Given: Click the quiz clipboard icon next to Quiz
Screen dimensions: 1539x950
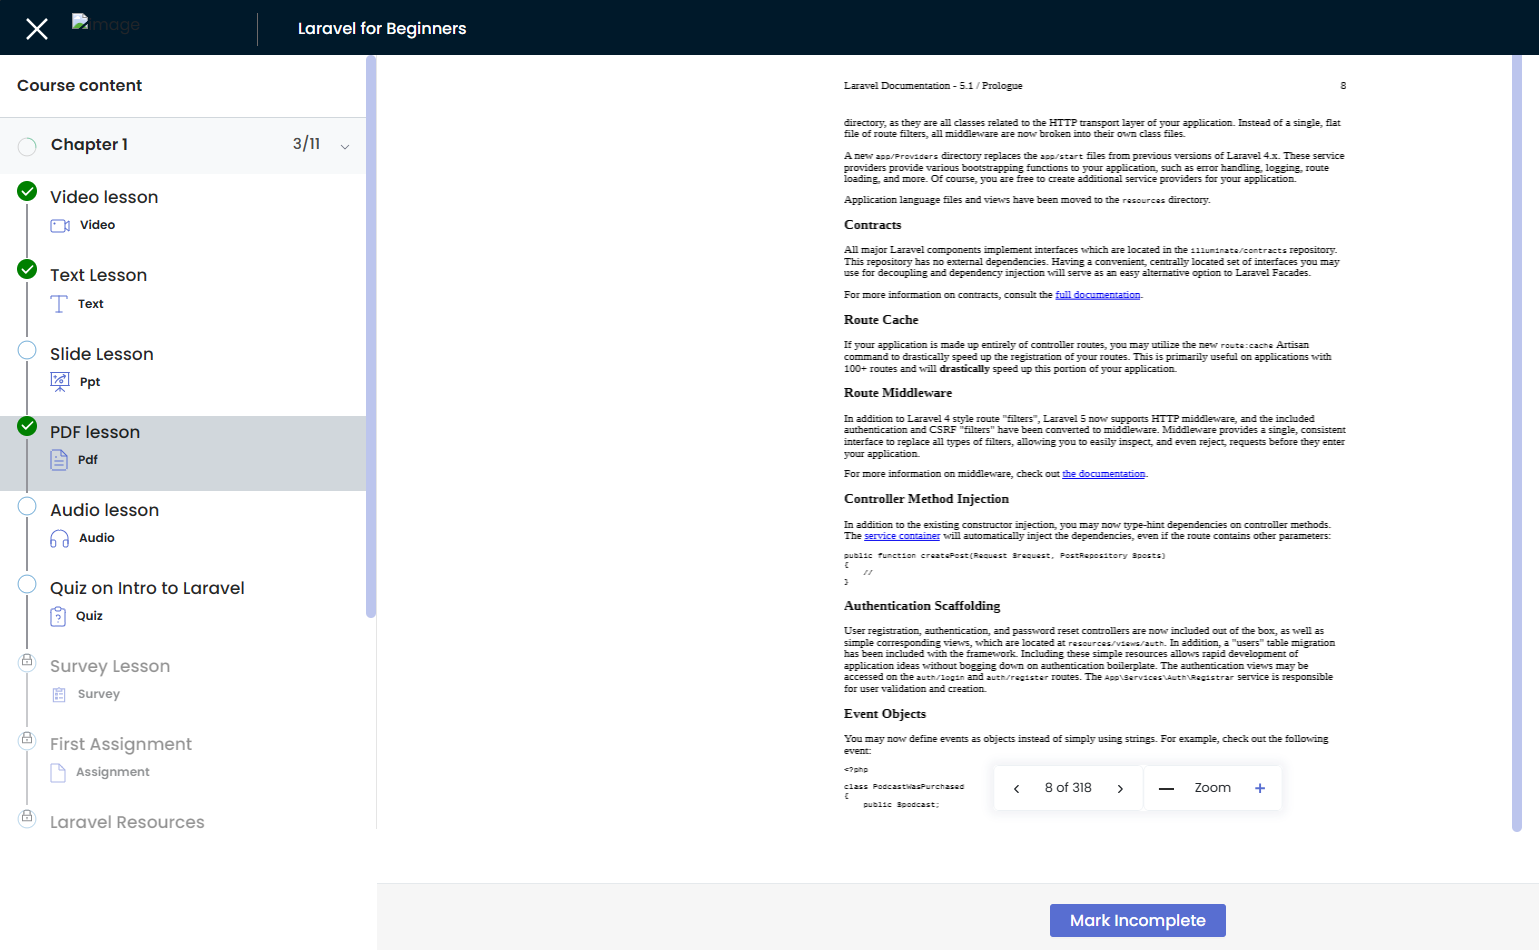Looking at the screenshot, I should 58,616.
